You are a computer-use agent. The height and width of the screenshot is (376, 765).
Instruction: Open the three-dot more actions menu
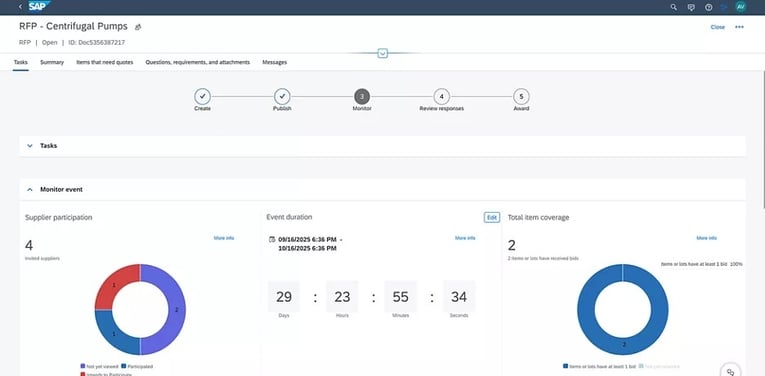(x=739, y=27)
